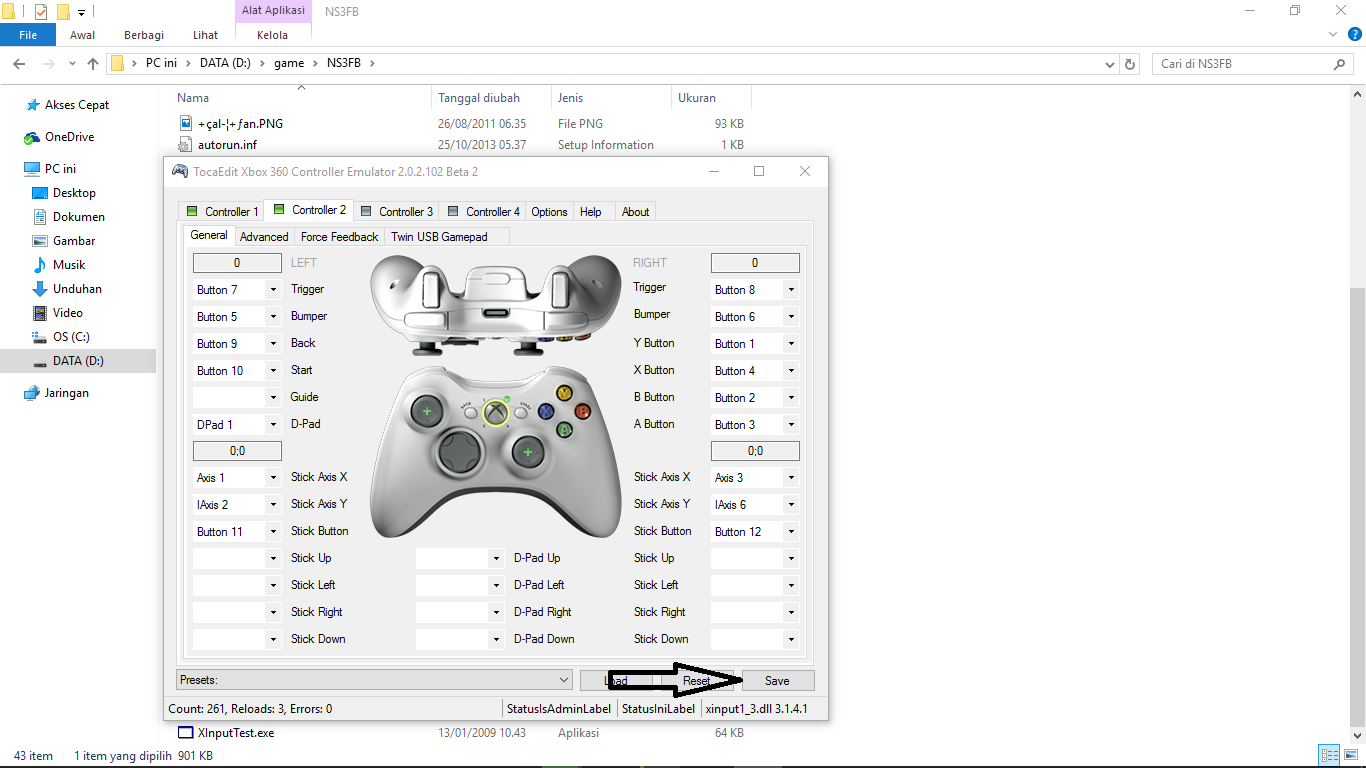Click the Xbox Guide button on controller image
This screenshot has height=768, width=1366.
coord(495,411)
